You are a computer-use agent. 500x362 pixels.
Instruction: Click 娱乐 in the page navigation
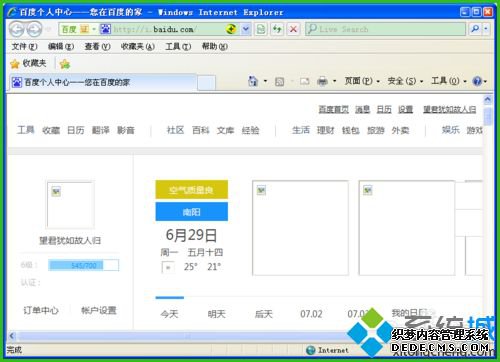point(451,130)
